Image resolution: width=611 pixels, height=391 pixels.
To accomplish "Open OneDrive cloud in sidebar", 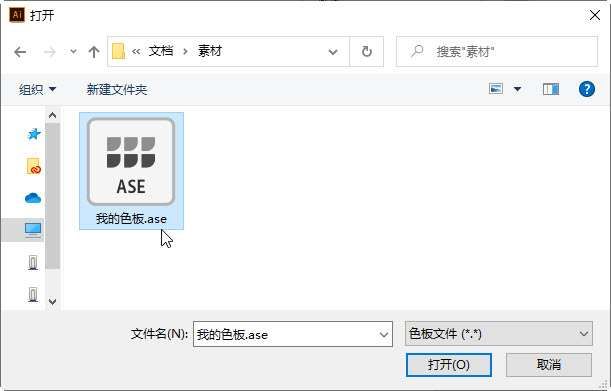I will pos(33,198).
